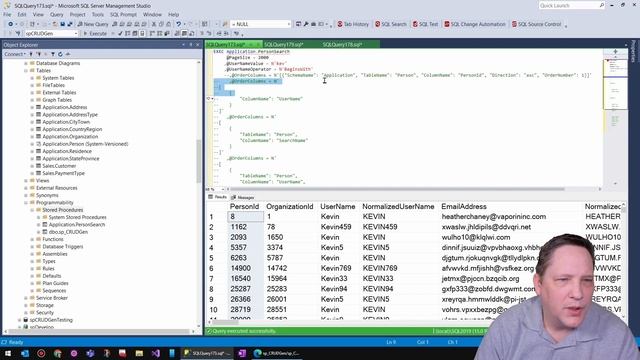Screen dimensions: 640x360
Task: Select the Application.PersonSearch stored procedure
Action: tap(77, 224)
